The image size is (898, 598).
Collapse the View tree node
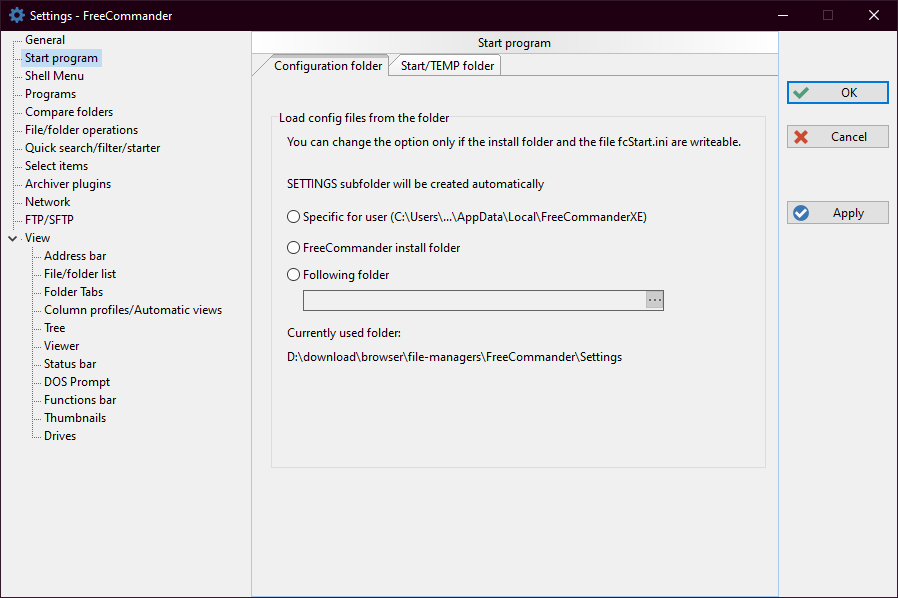12,238
